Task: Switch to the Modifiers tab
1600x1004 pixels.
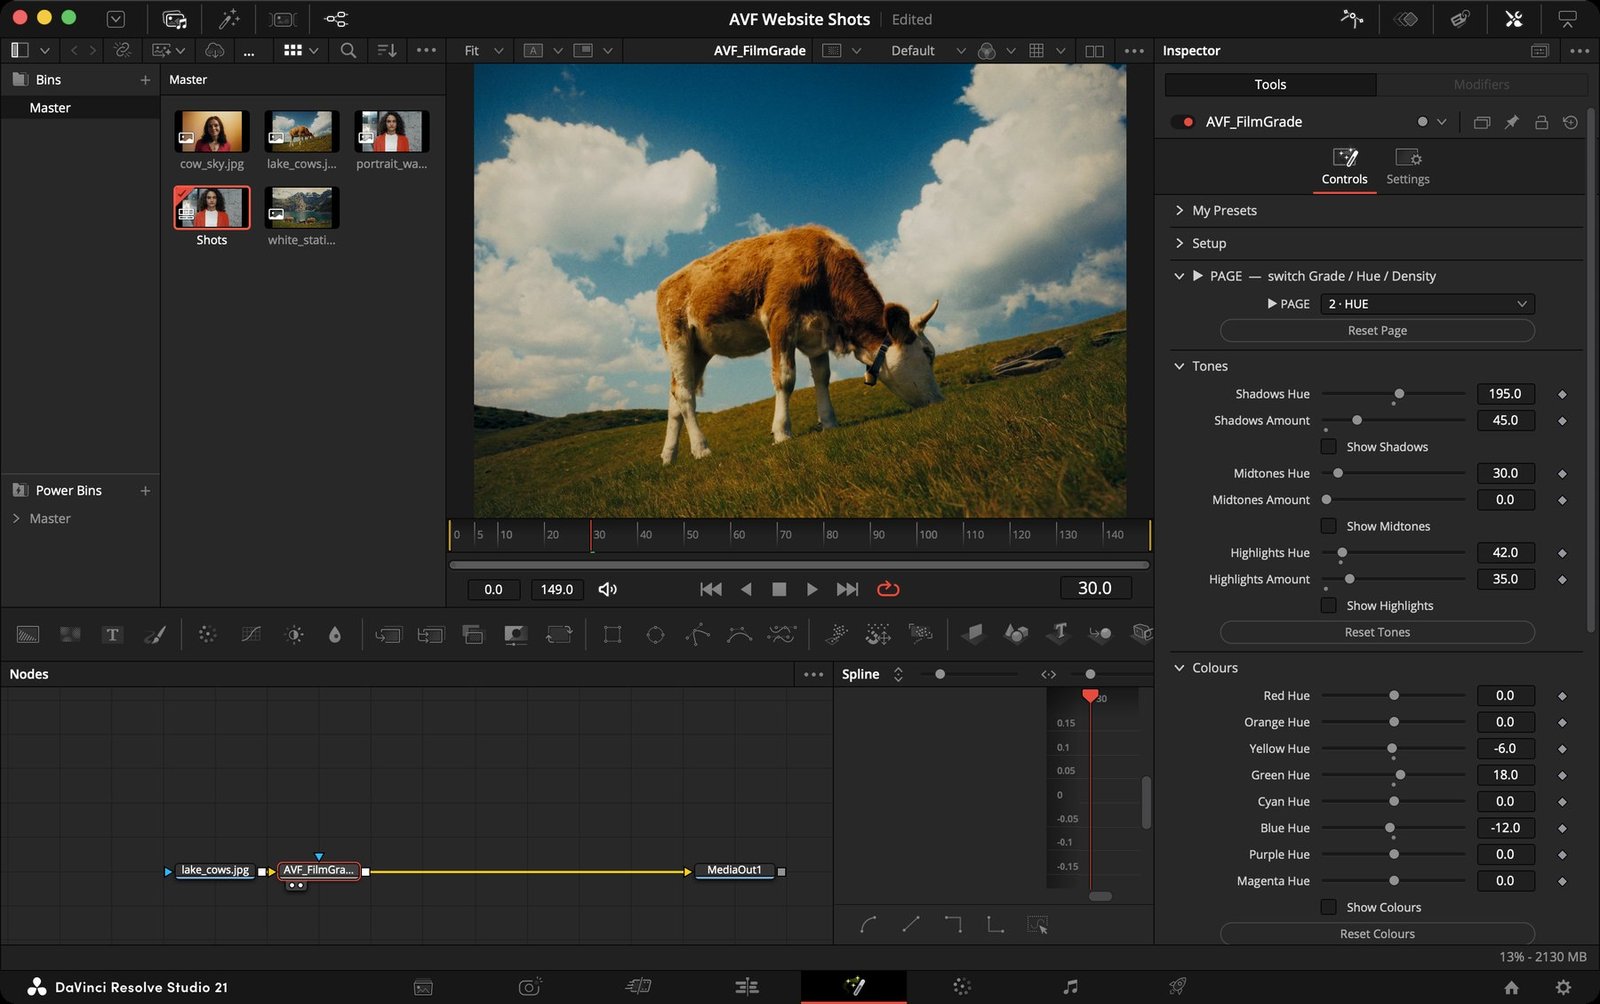Action: 1481,85
